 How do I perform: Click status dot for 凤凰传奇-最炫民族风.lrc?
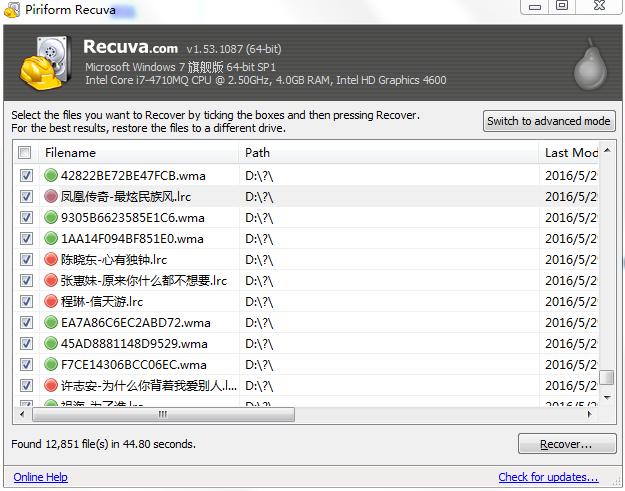coord(51,196)
